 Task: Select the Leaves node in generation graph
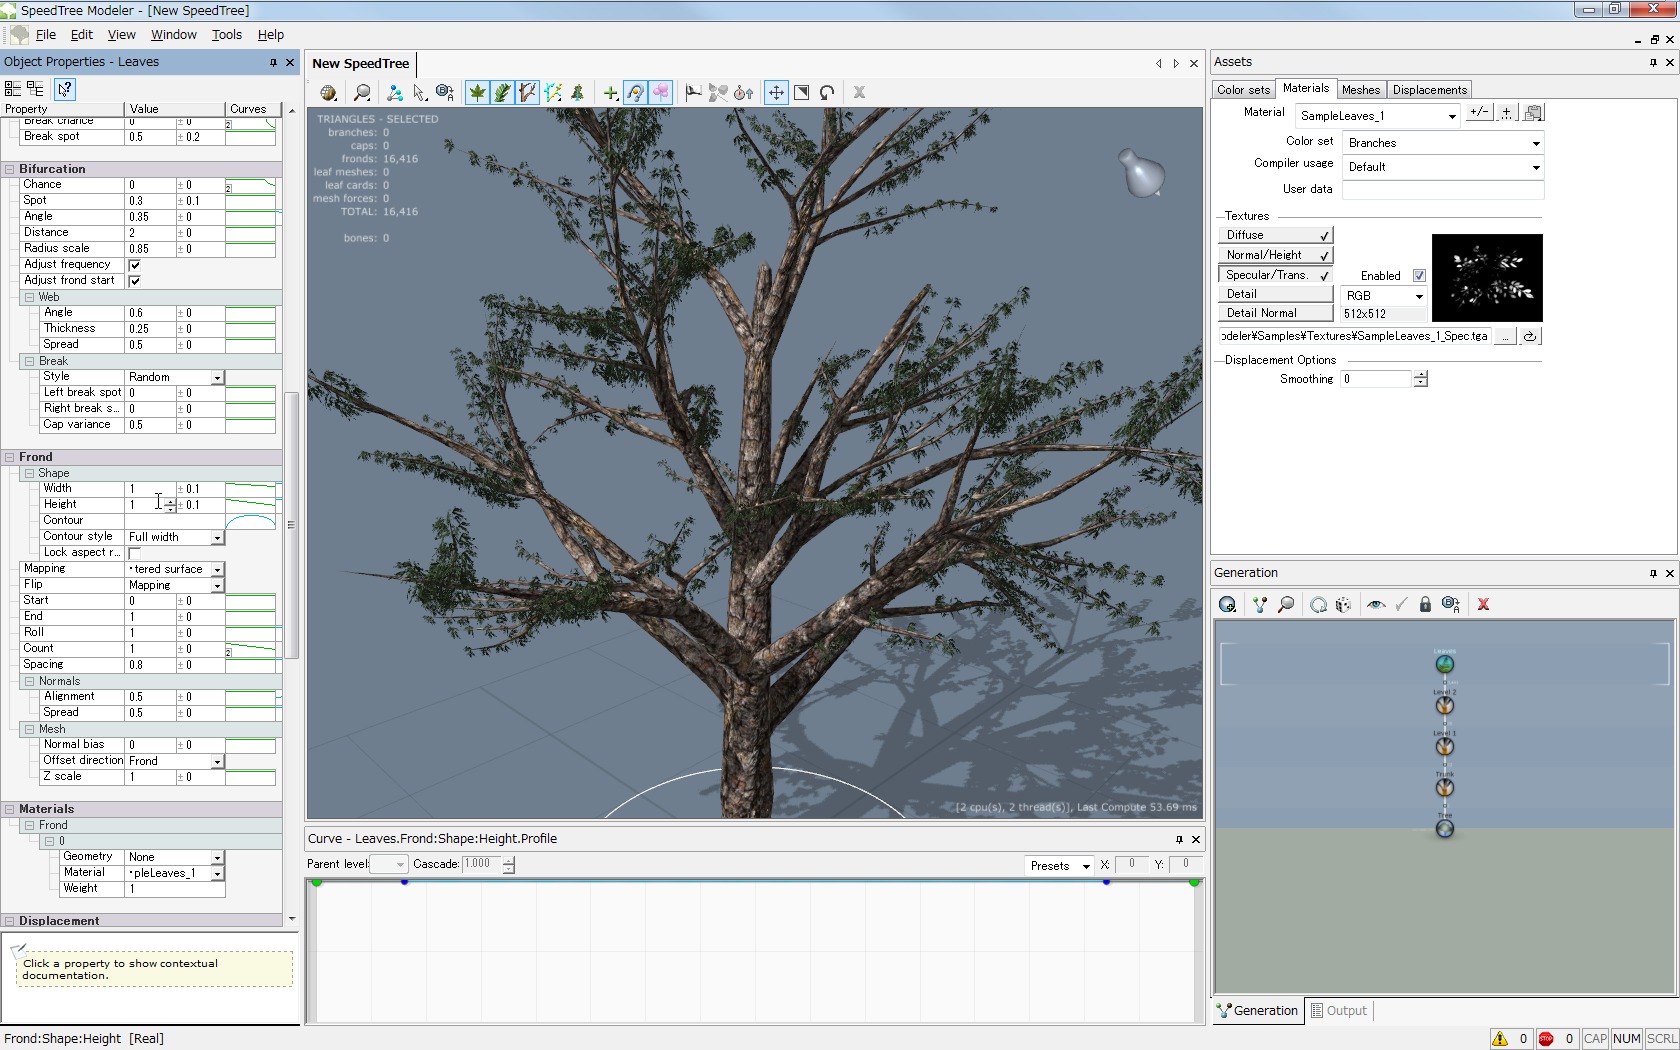pos(1444,664)
